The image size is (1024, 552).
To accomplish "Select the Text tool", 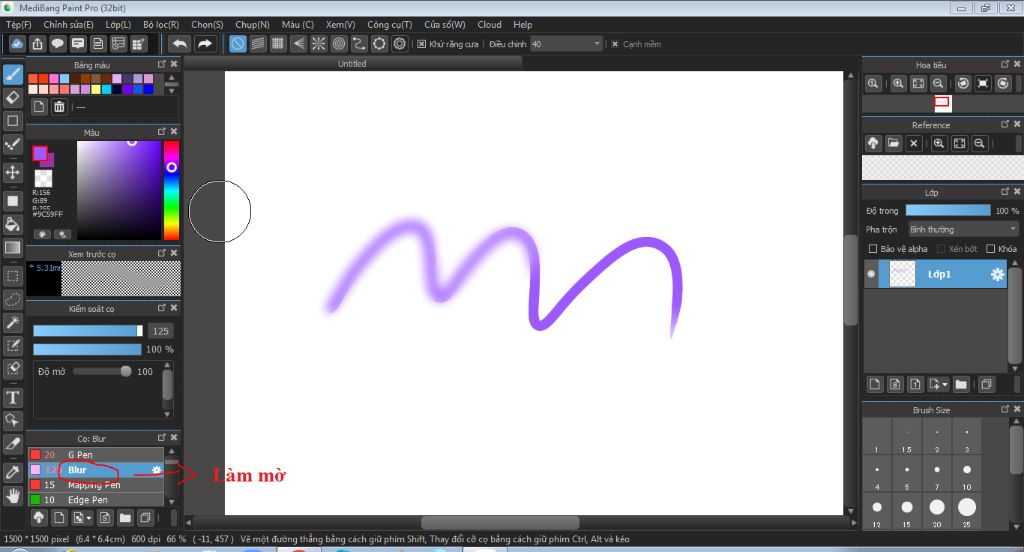I will point(12,397).
